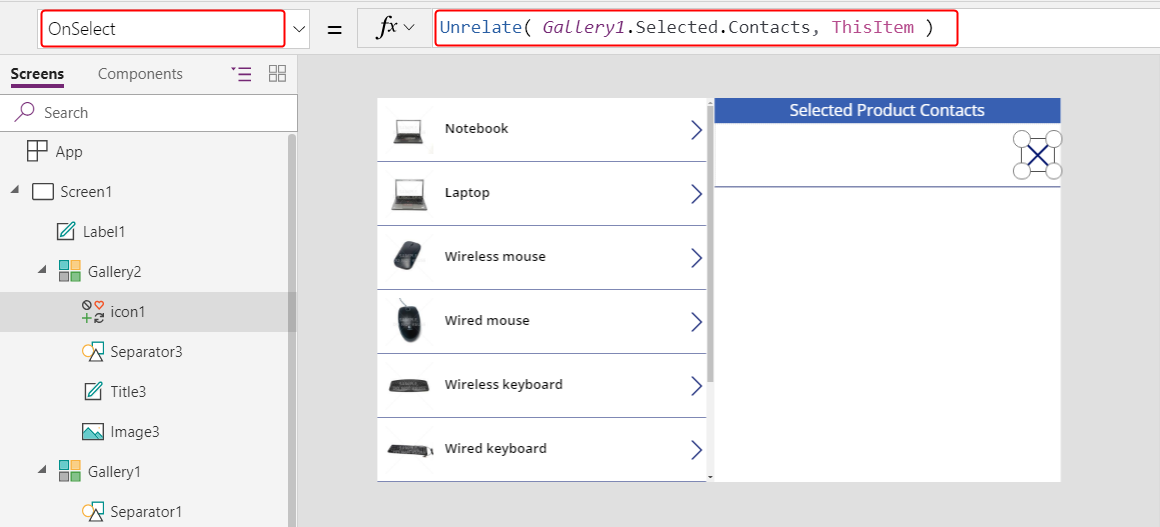Click the Laptop product thumbnail
Image resolution: width=1160 pixels, height=527 pixels.
click(x=409, y=194)
